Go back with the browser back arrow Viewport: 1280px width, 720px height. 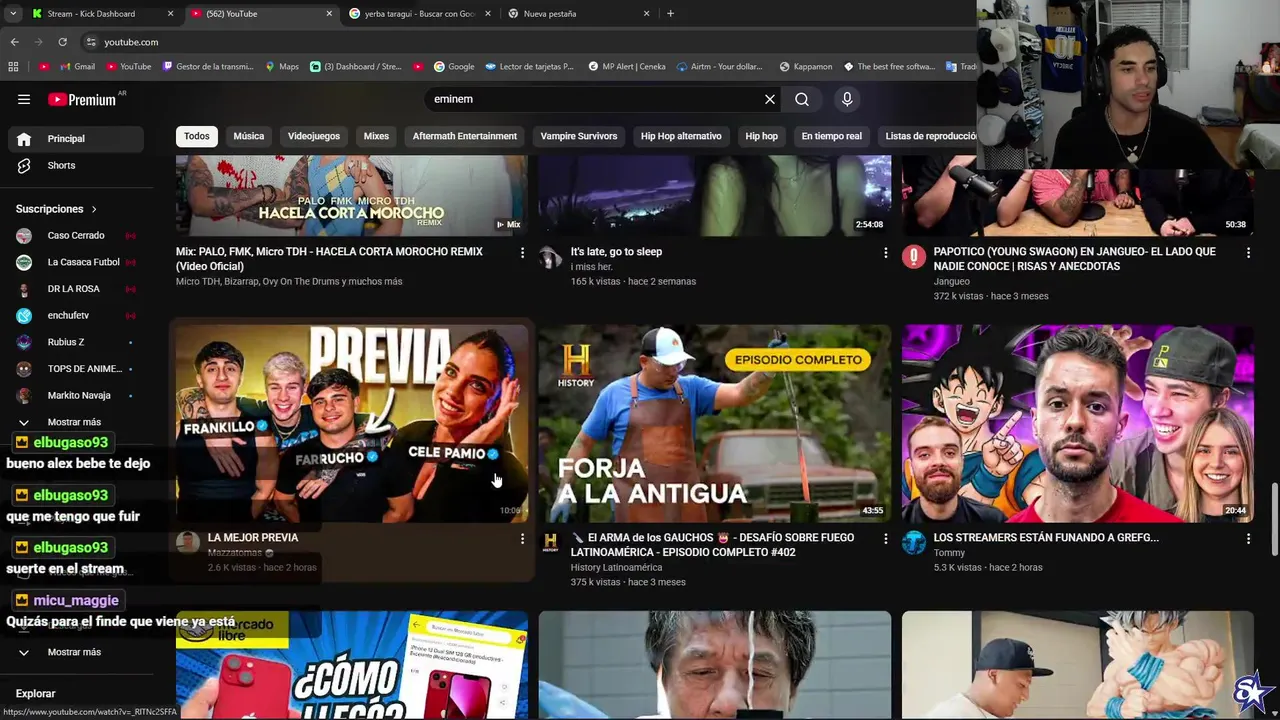pyautogui.click(x=15, y=42)
